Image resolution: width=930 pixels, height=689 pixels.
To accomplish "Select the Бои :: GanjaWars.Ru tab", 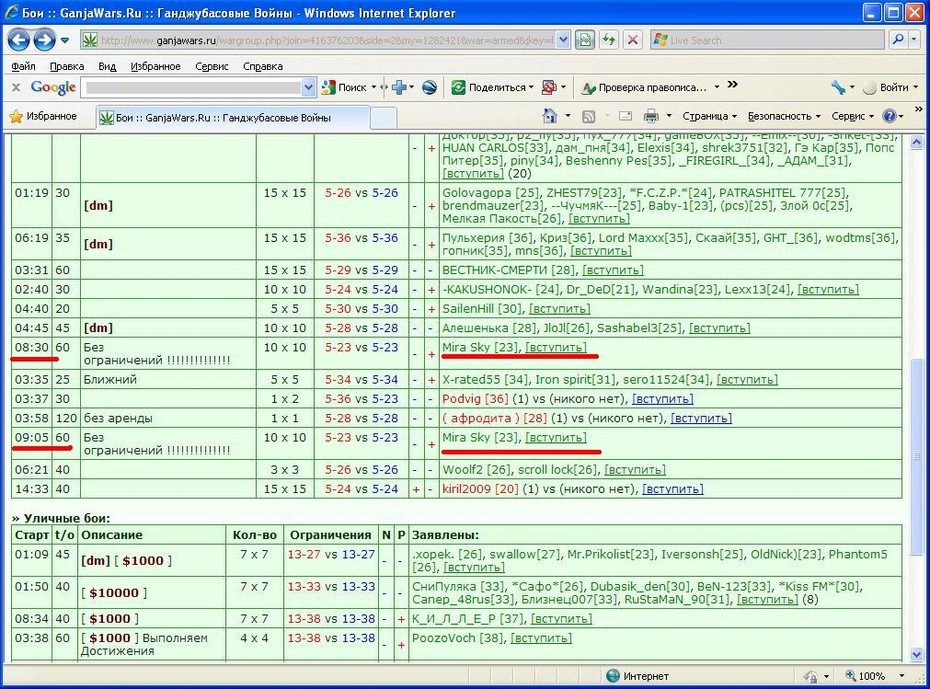I will tap(232, 117).
